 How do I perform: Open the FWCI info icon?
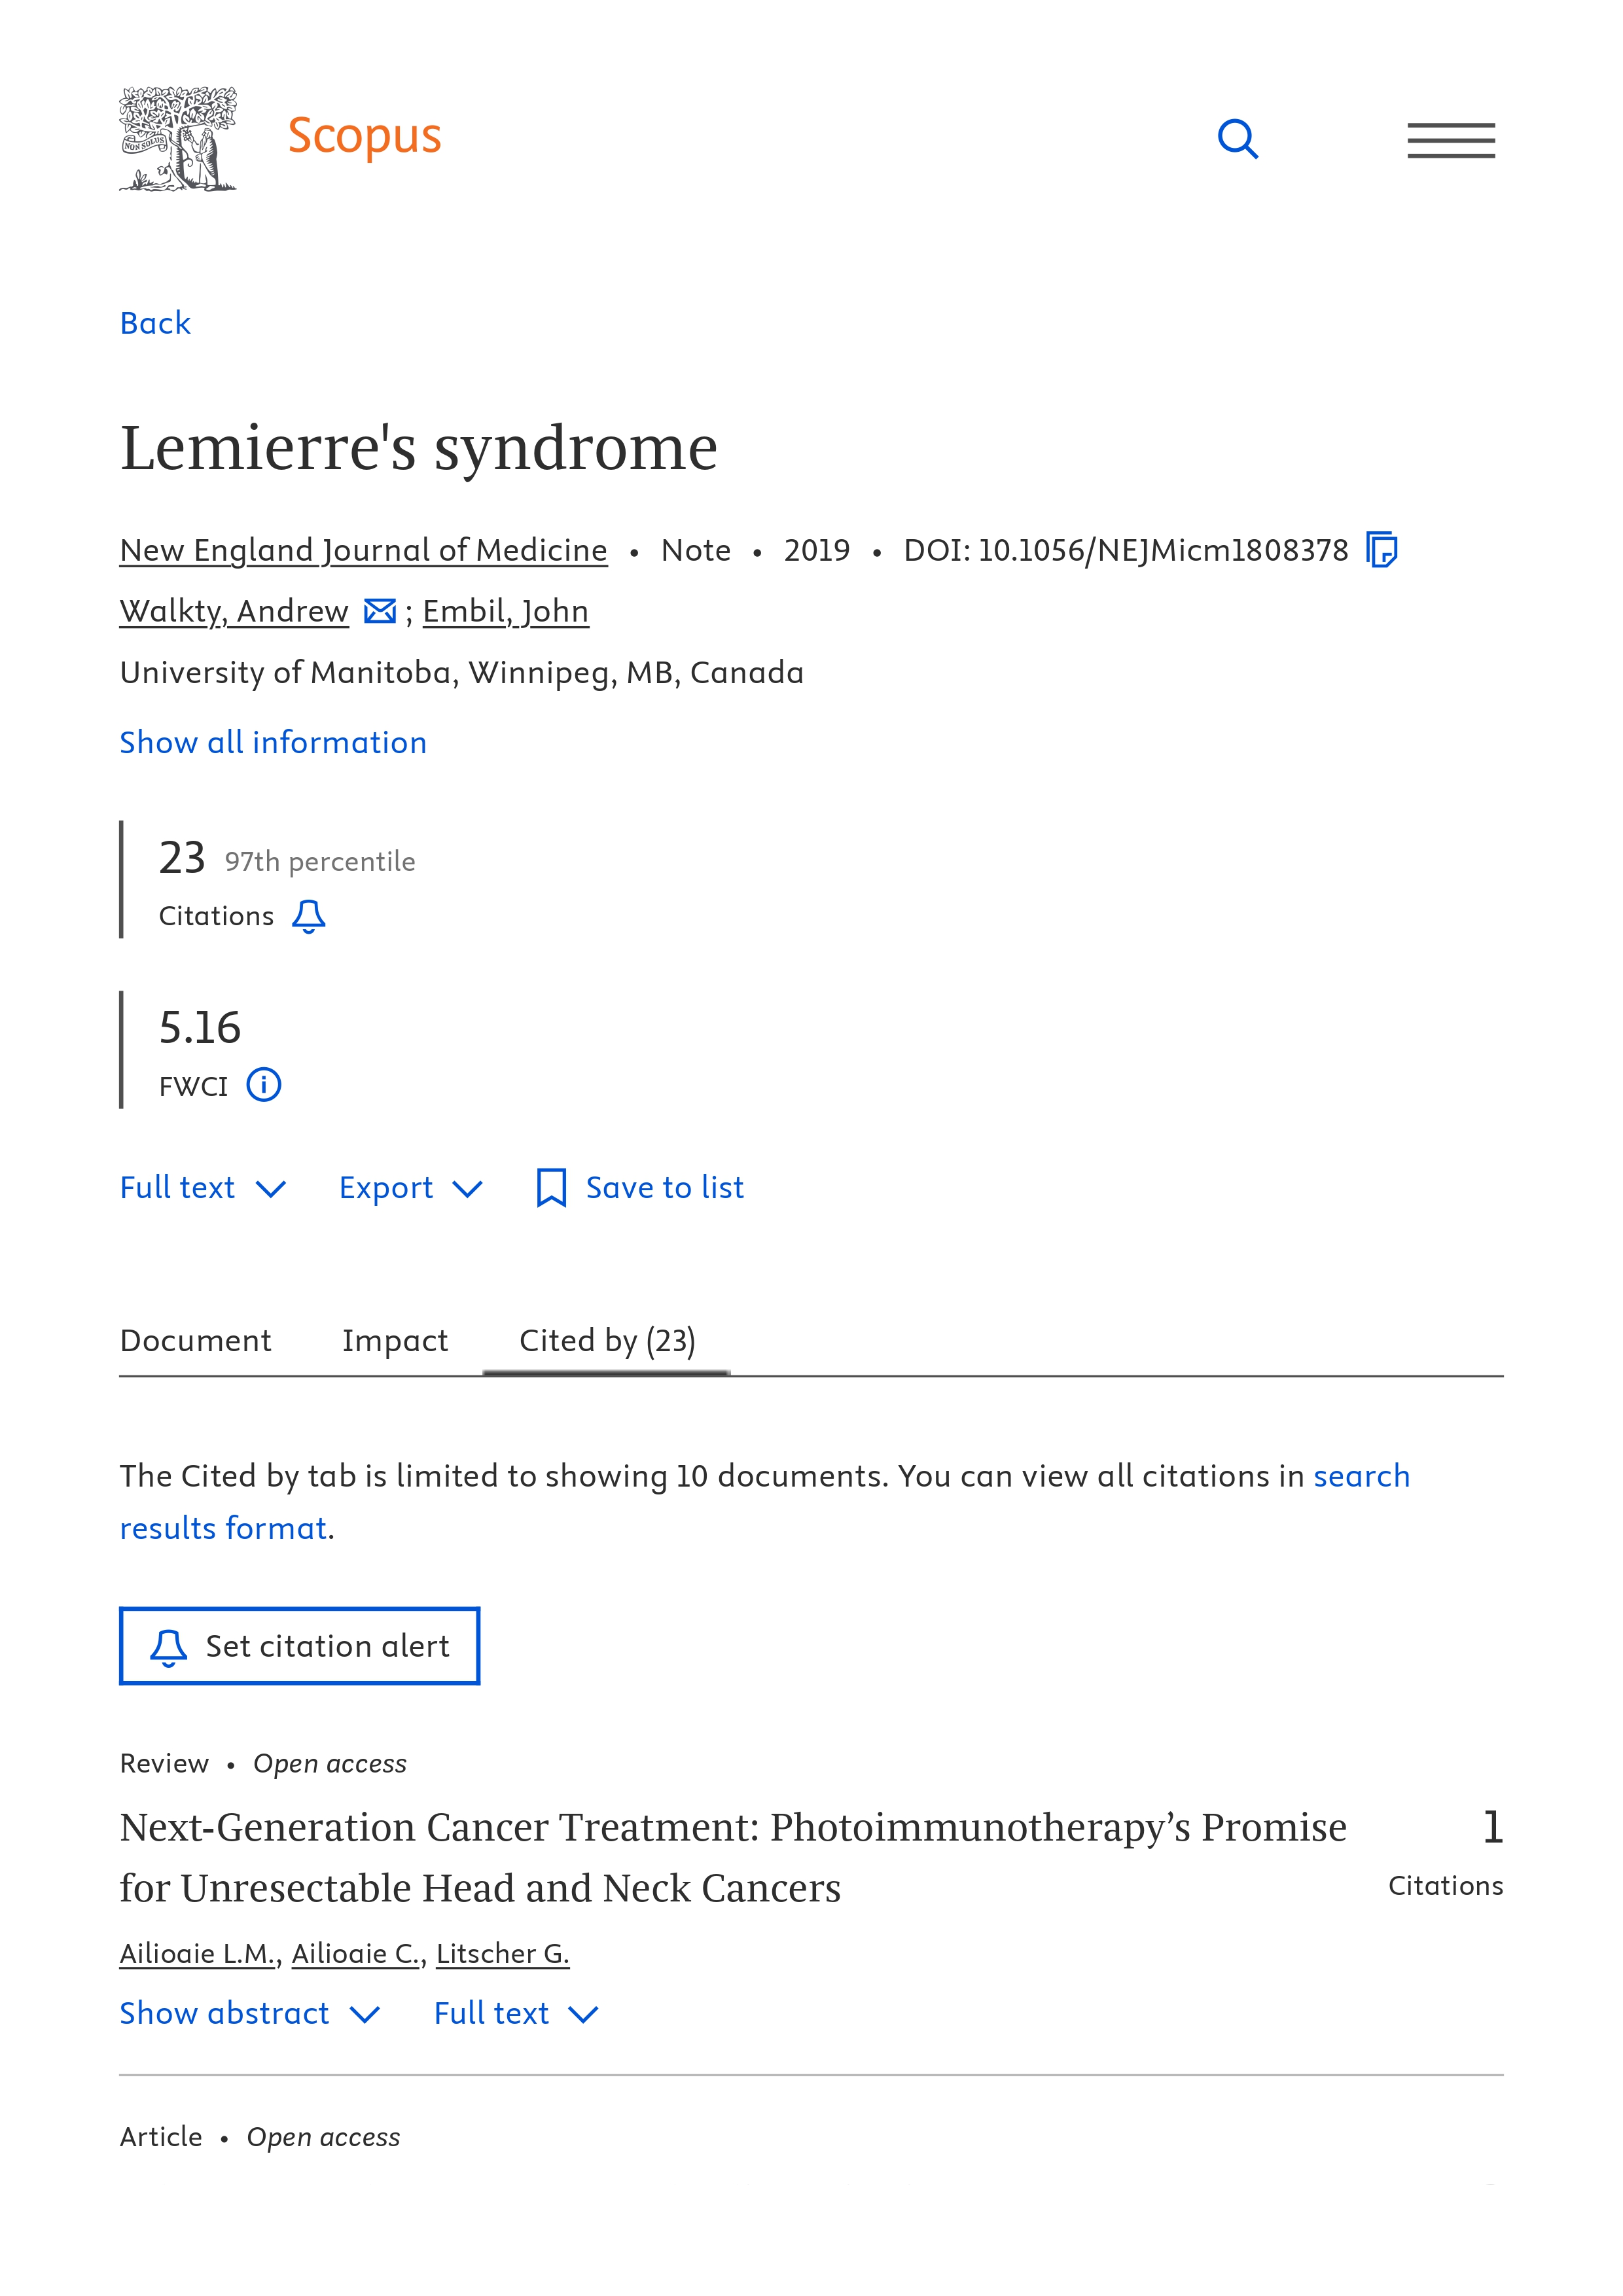pyautogui.click(x=264, y=1085)
